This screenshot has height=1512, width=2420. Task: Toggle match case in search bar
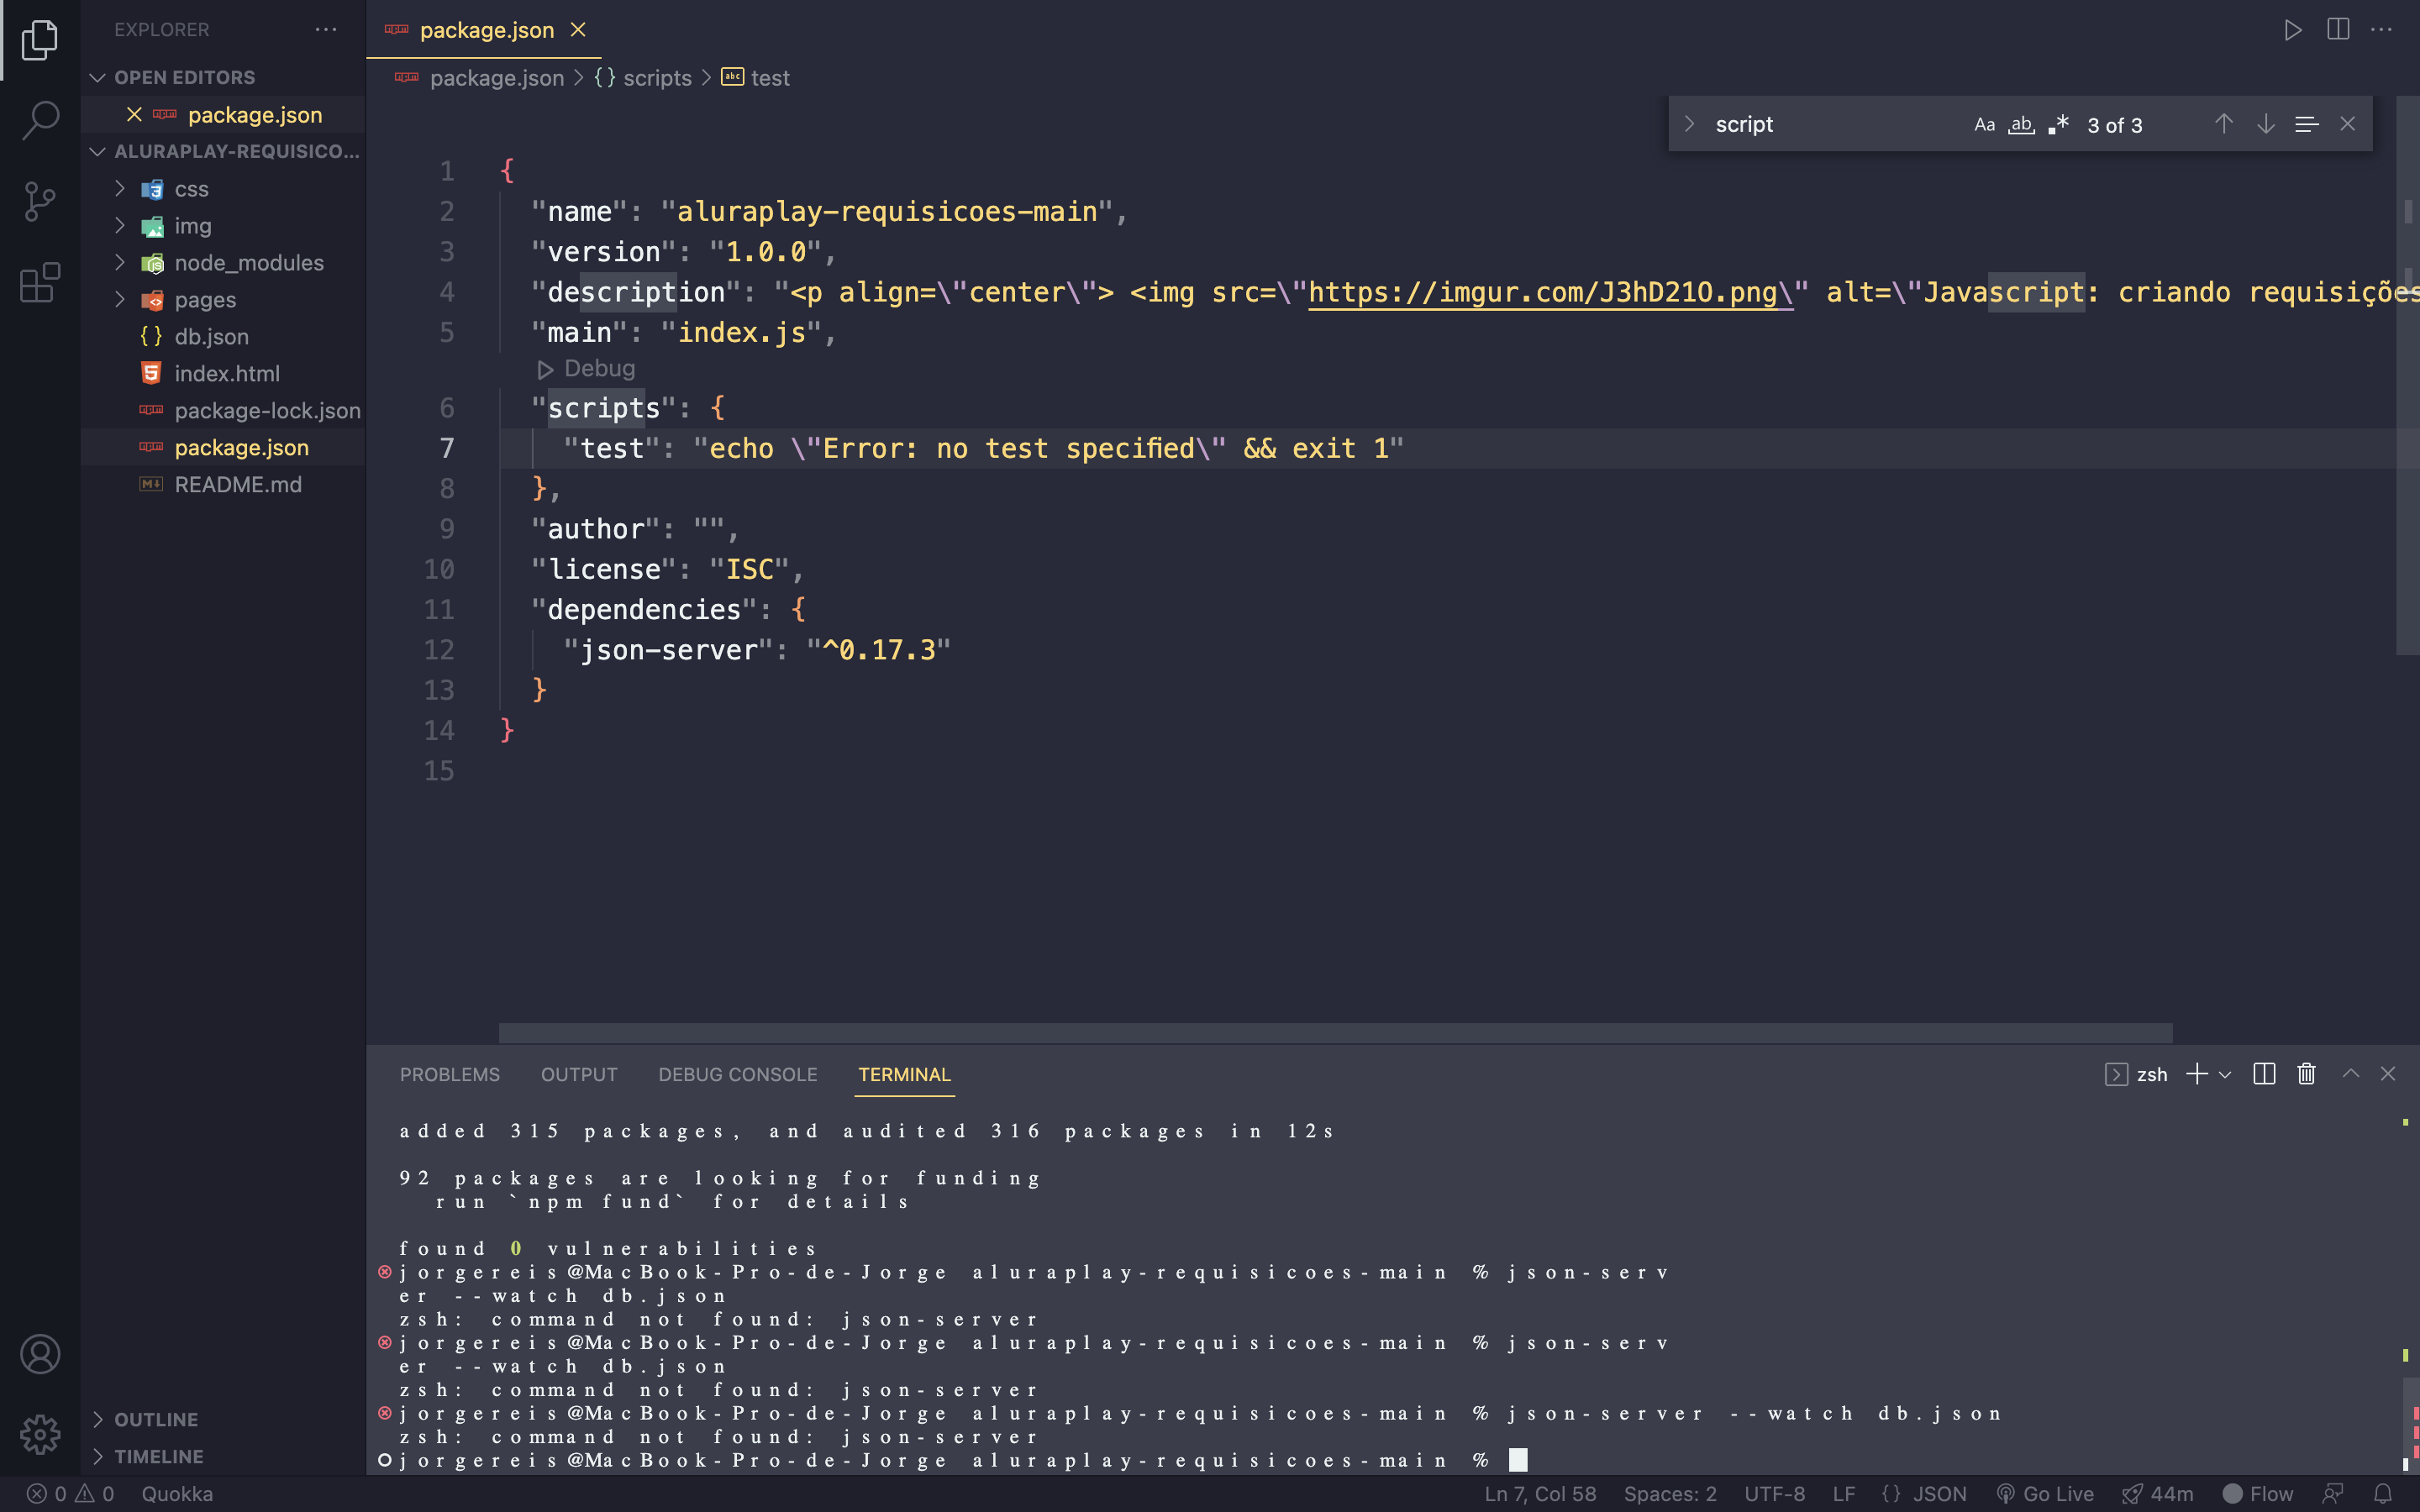click(1985, 123)
